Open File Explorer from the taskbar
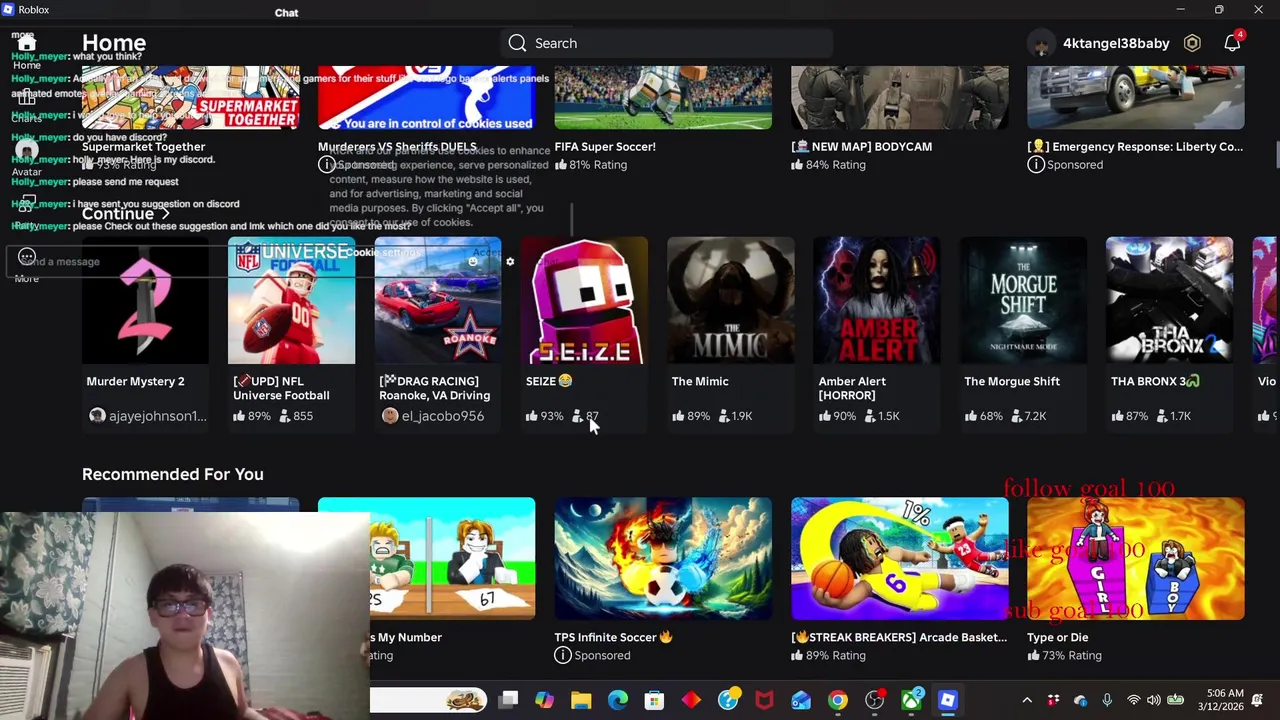Screen dimensions: 1280x720 pos(581,700)
